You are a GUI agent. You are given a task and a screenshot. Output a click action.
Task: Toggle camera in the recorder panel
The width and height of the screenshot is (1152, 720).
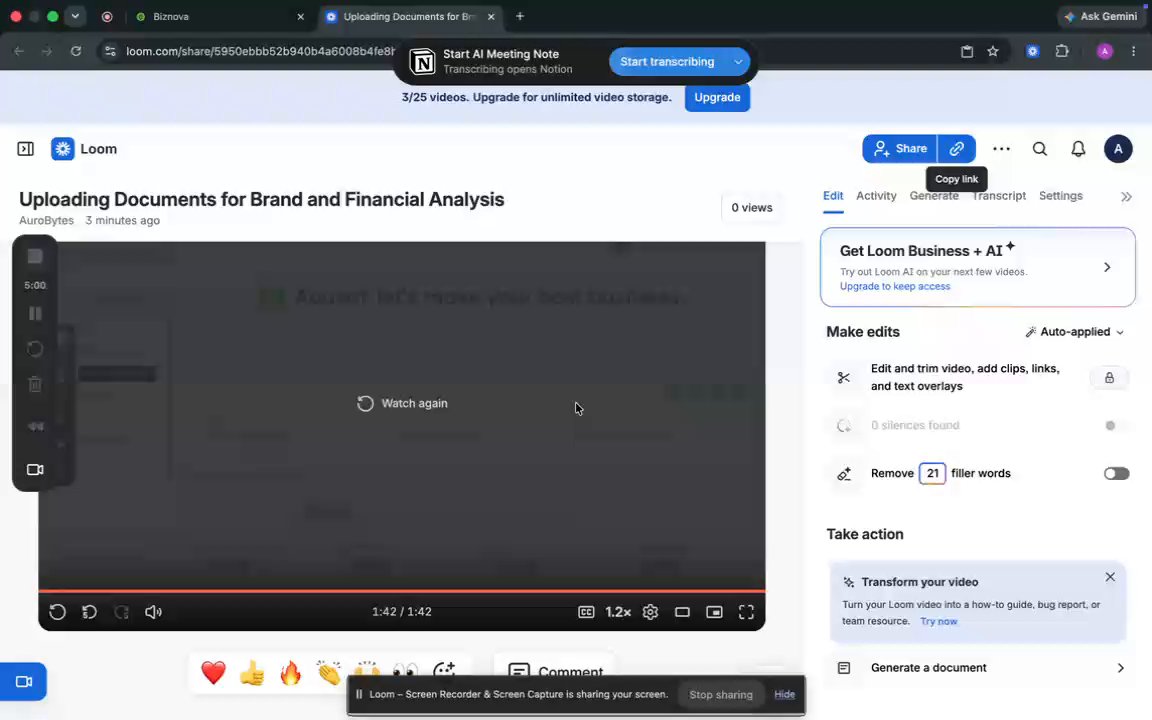(35, 469)
